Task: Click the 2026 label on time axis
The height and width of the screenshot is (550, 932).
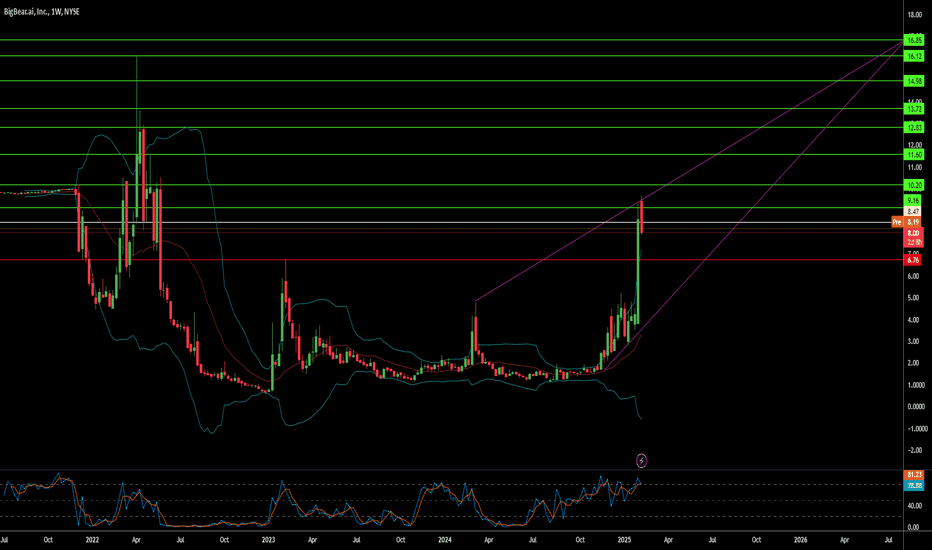Action: (801, 540)
